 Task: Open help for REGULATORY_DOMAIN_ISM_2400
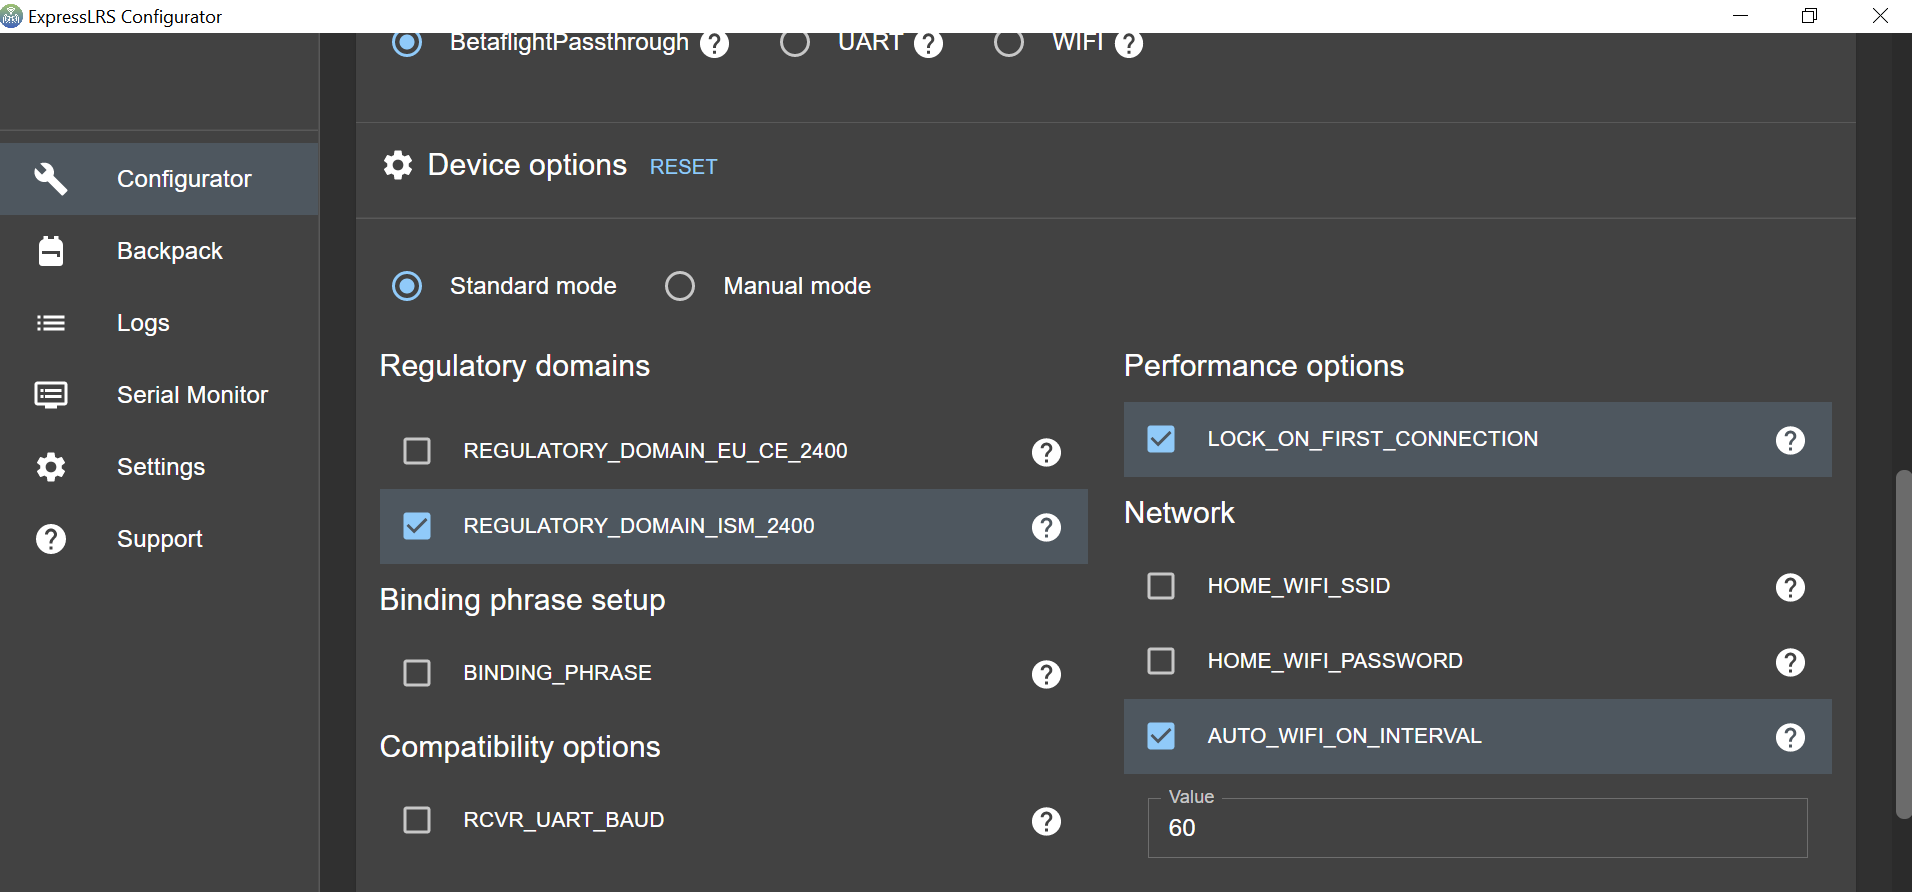tap(1046, 527)
